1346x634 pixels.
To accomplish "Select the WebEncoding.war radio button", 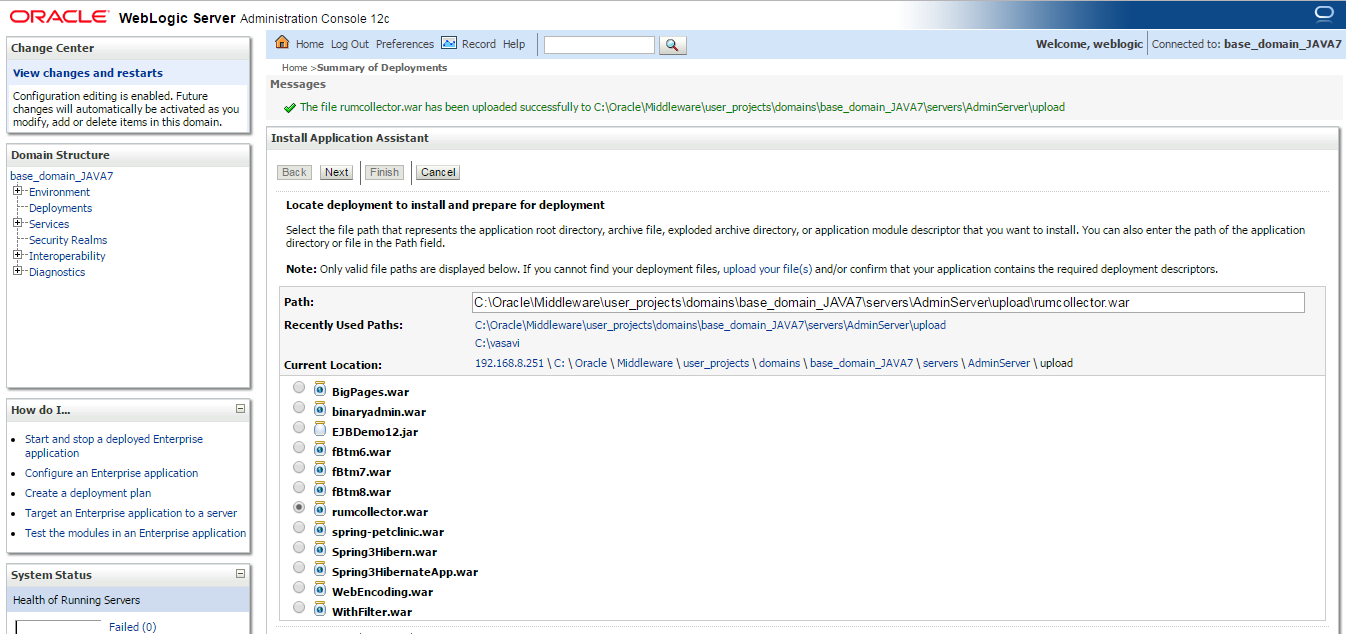I will (x=299, y=588).
